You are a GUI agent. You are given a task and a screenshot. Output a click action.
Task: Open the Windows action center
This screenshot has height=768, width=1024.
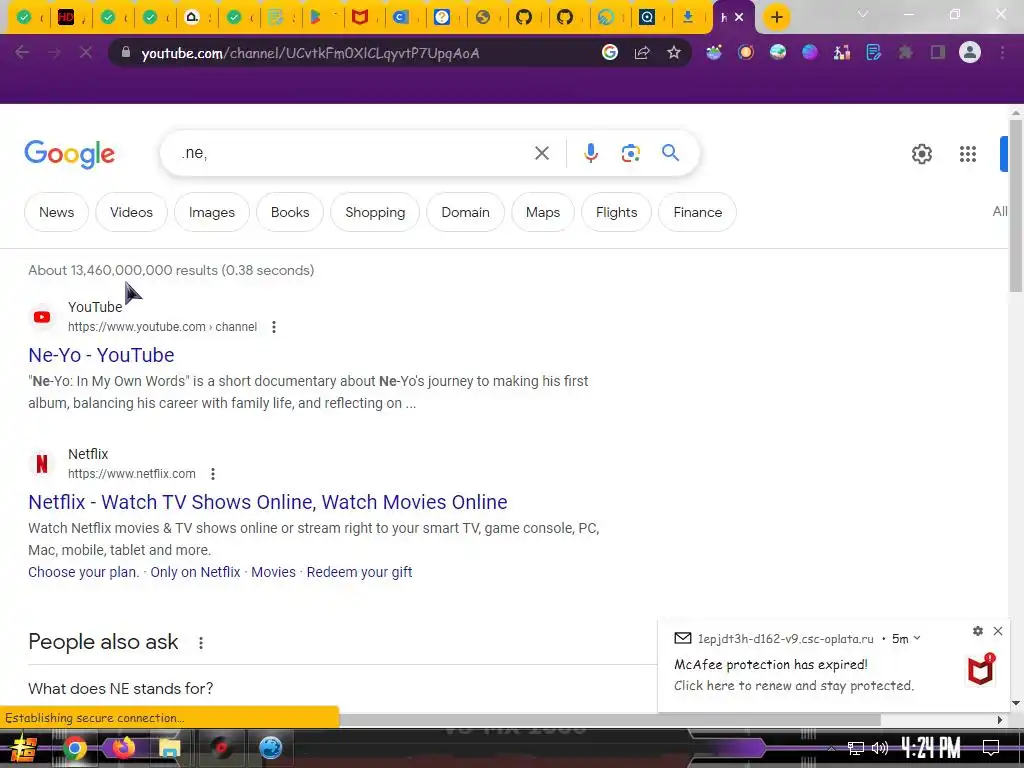coord(991,748)
